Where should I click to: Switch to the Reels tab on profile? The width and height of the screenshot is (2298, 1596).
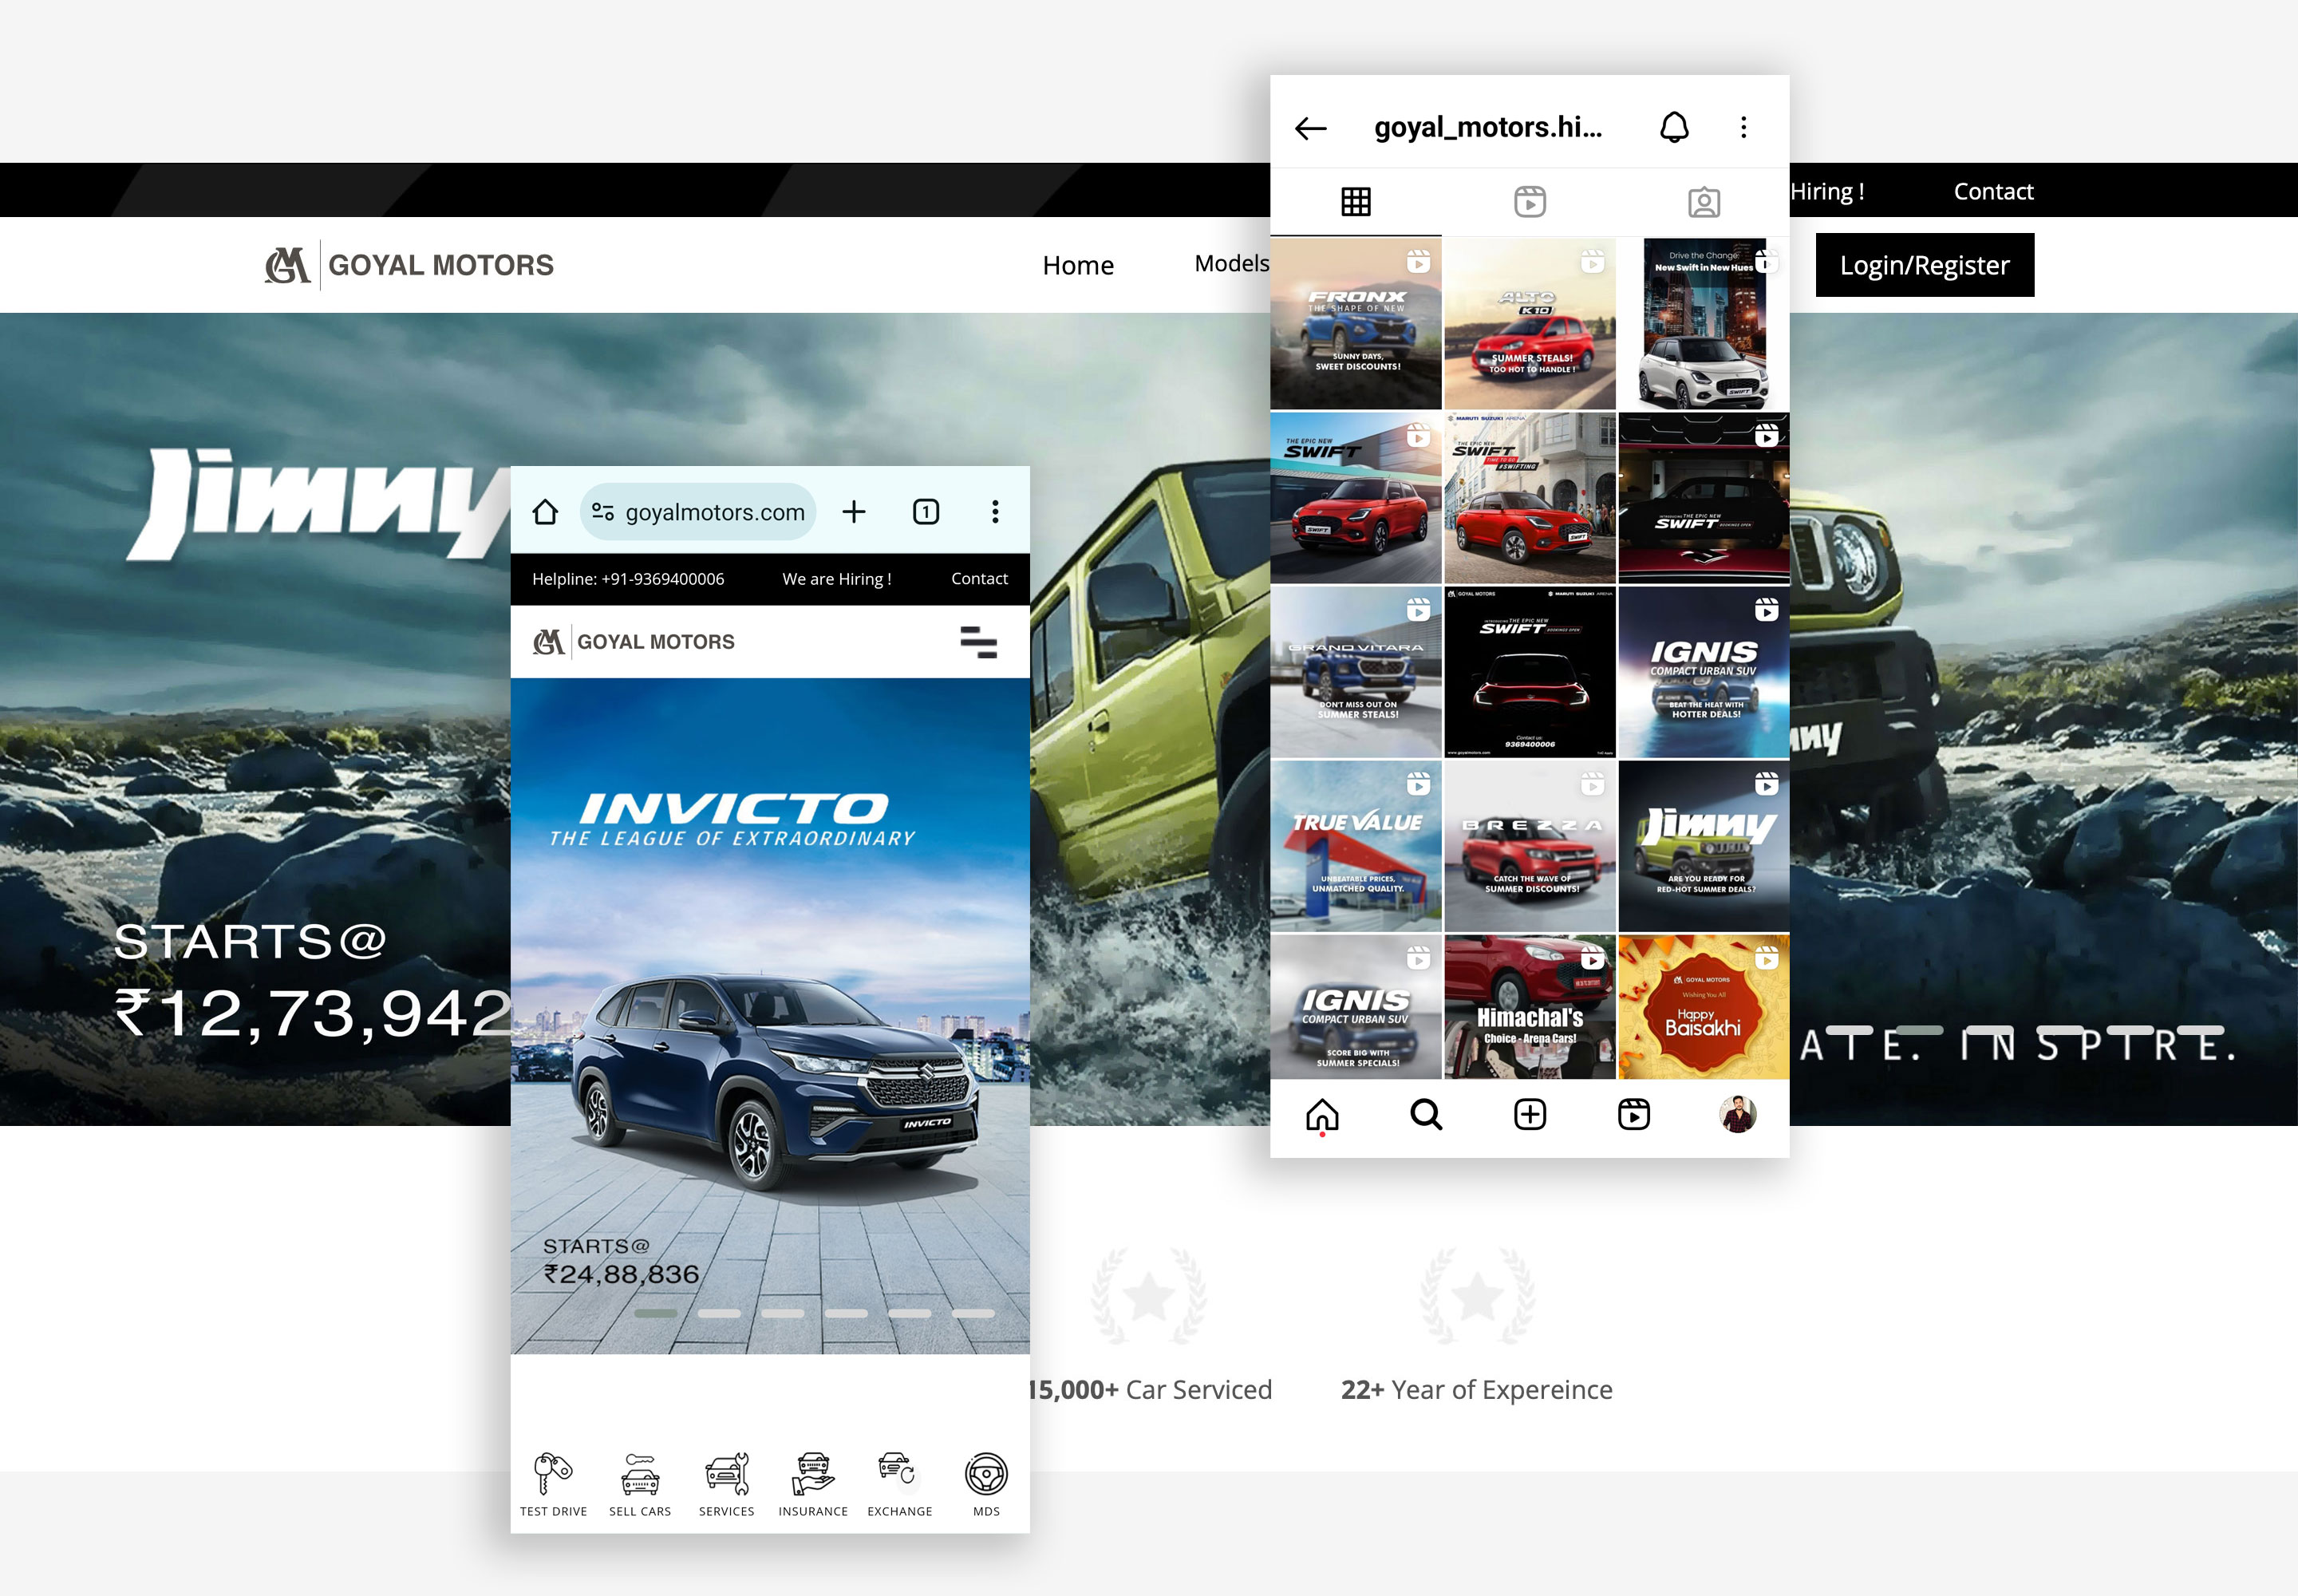(1530, 202)
